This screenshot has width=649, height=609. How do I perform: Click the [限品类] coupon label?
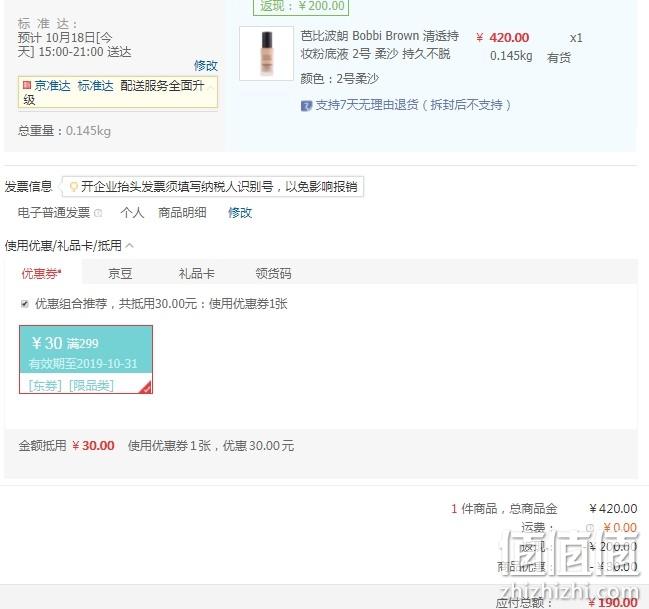(91, 385)
